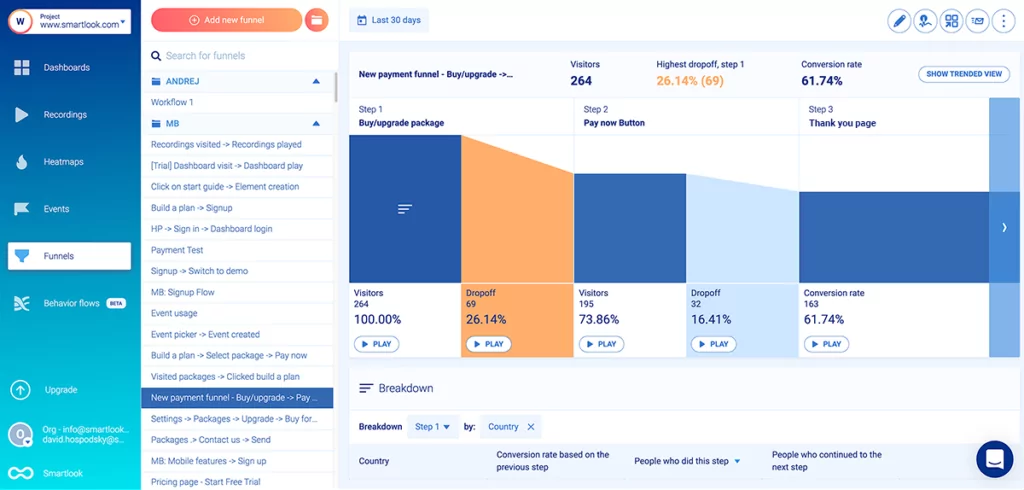Click the Recordings play icon in sidebar
The height and width of the screenshot is (490, 1024).
coord(21,115)
